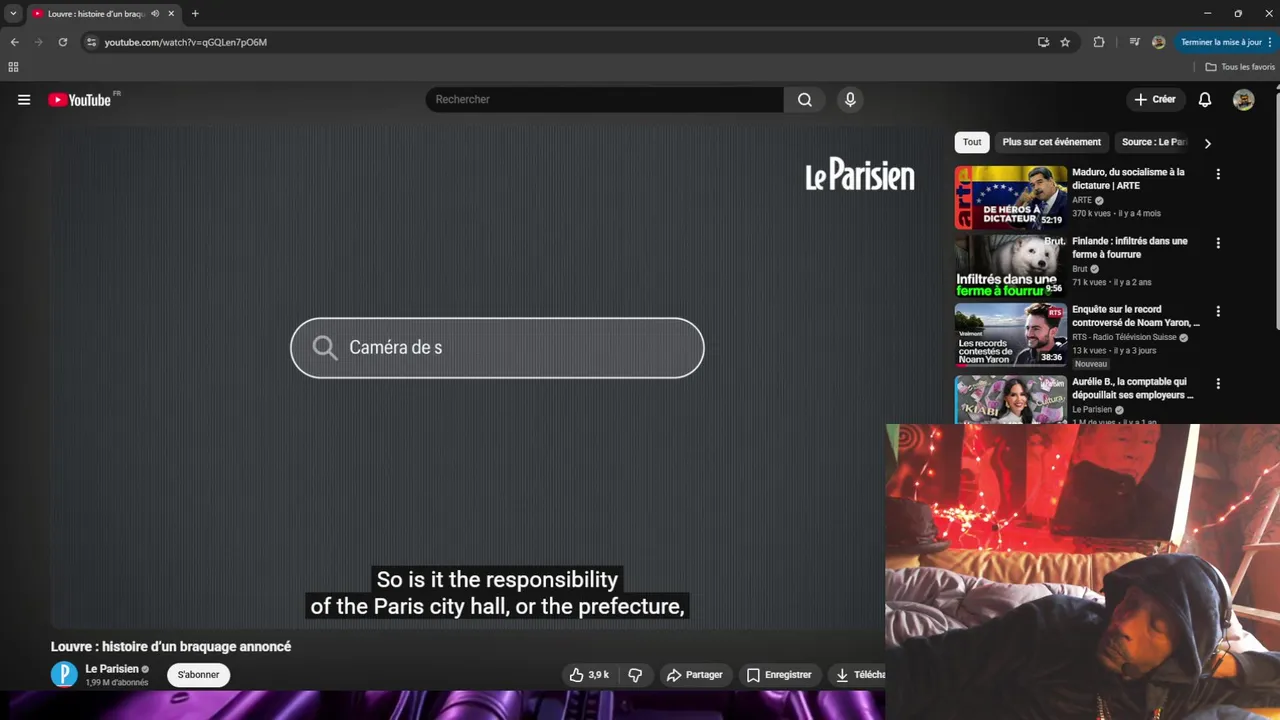Open title 'Enquête sur le record controversé'
1280x720 pixels.
click(1136, 316)
